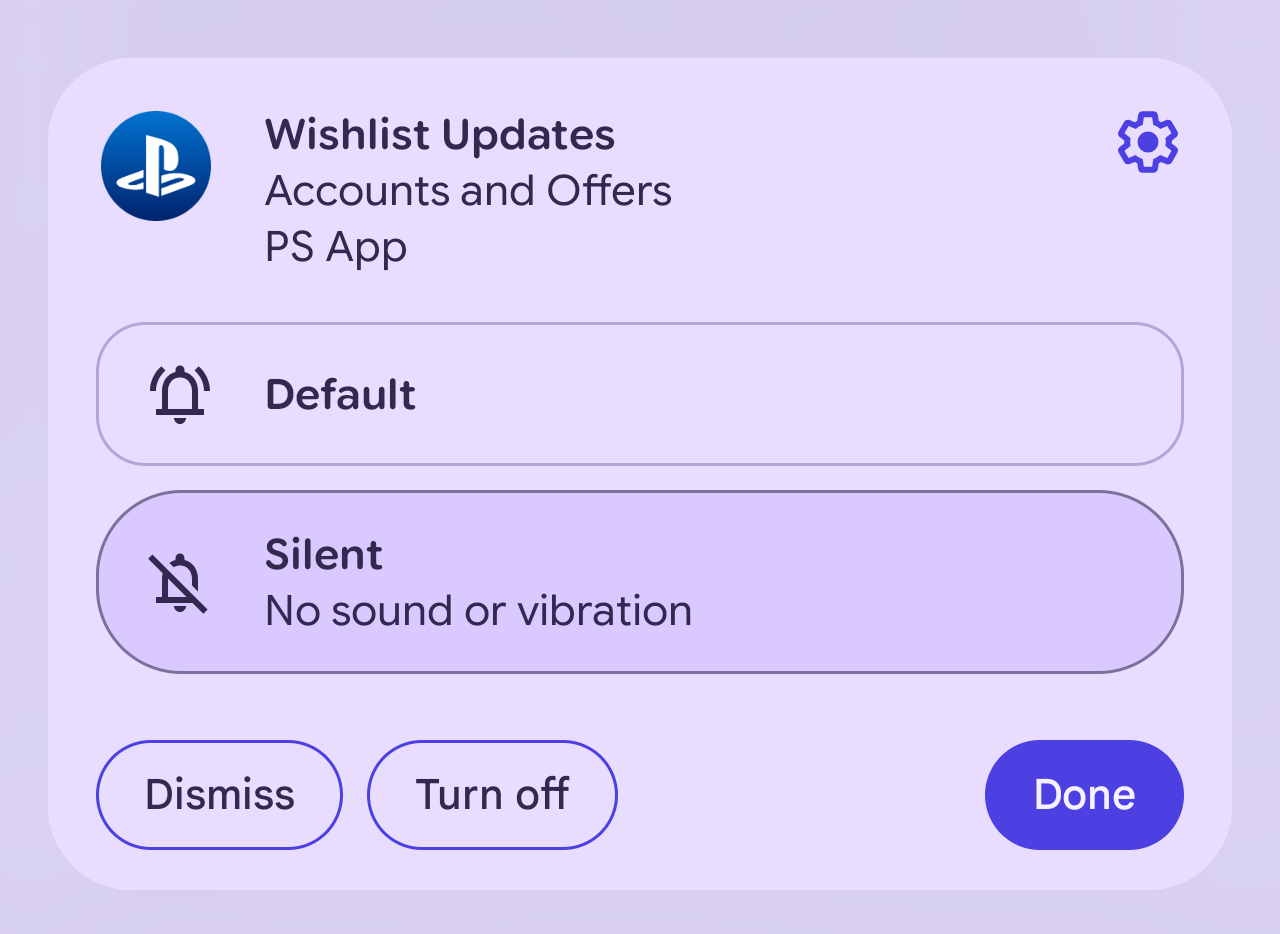The height and width of the screenshot is (934, 1280).
Task: Click blank card area between Turn off and Done
Action: (x=800, y=795)
